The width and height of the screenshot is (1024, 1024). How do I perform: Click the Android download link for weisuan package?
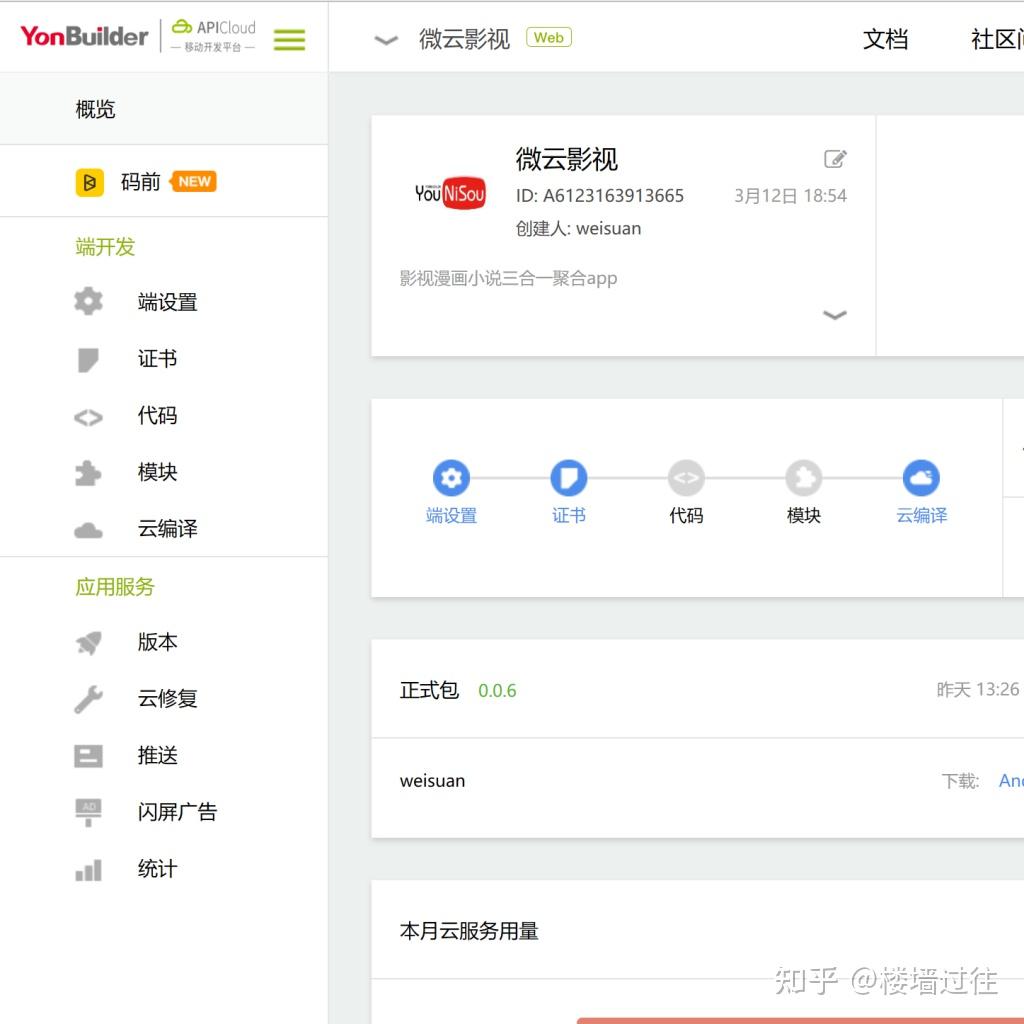coord(1012,780)
